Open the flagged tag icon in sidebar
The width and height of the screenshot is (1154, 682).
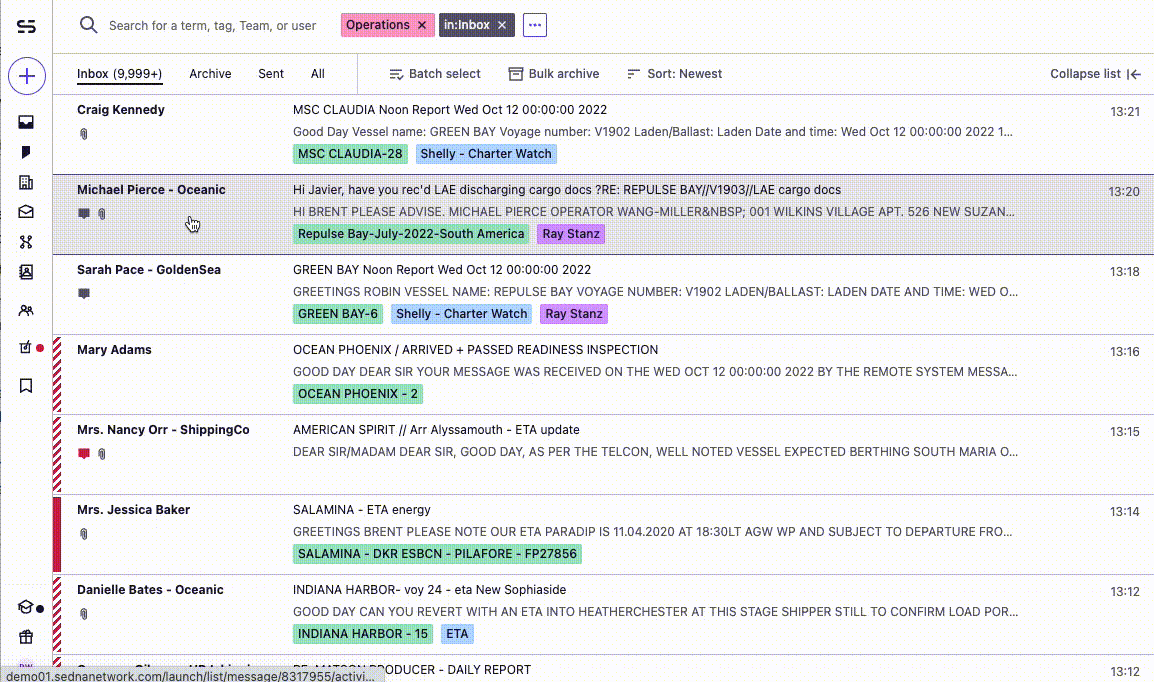point(26,152)
